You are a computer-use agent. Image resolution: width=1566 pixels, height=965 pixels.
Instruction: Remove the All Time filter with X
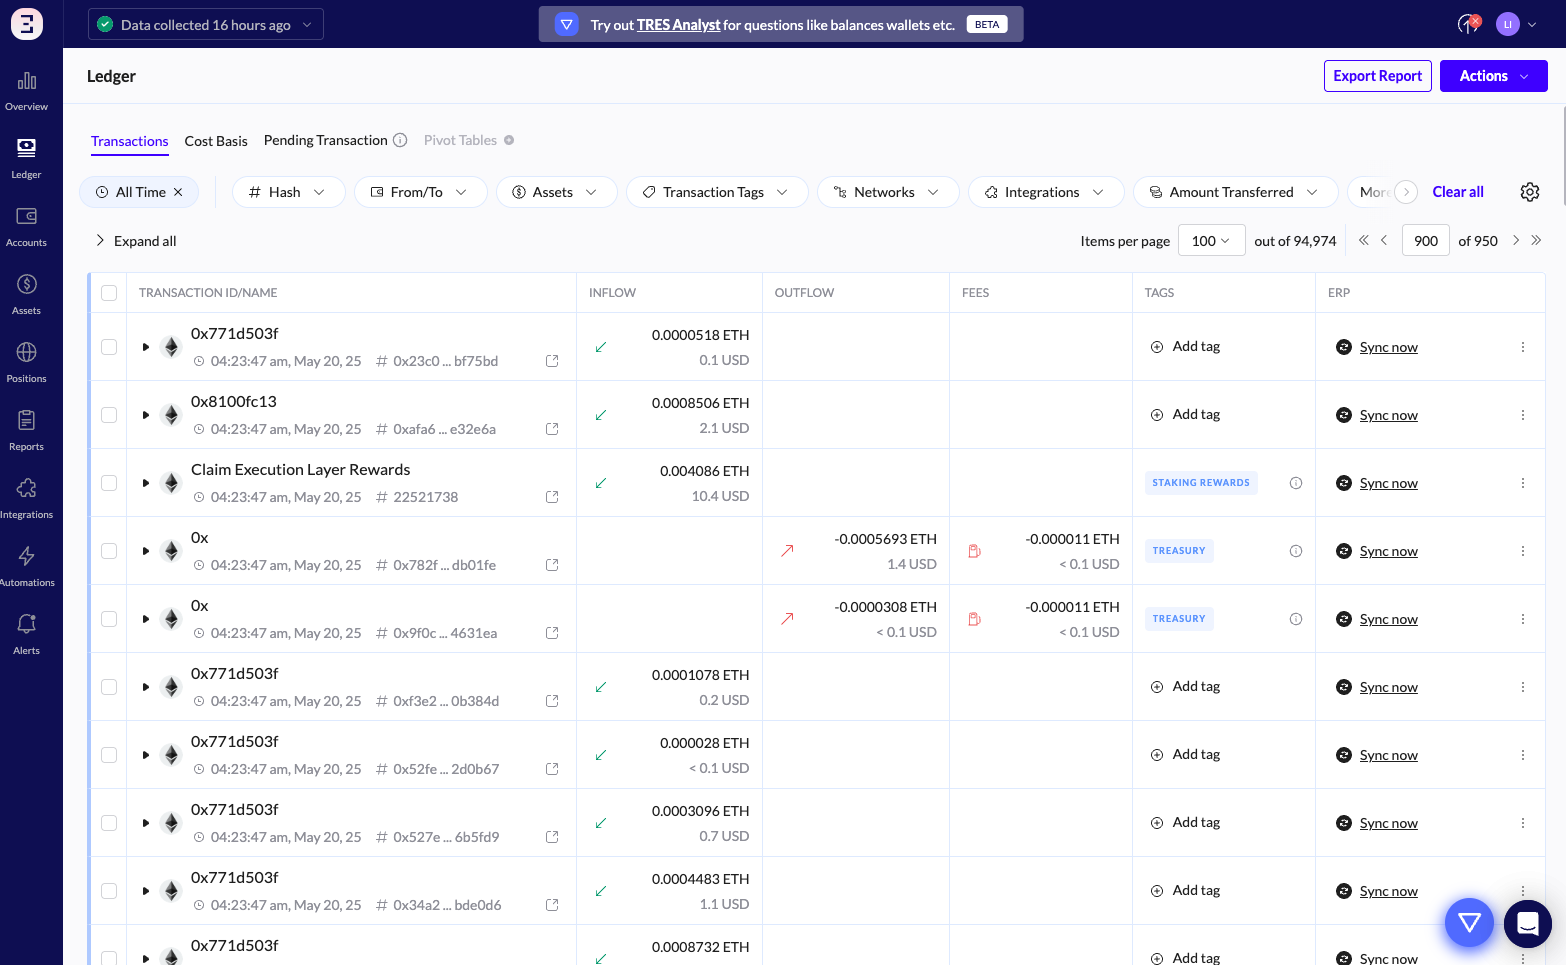178,192
